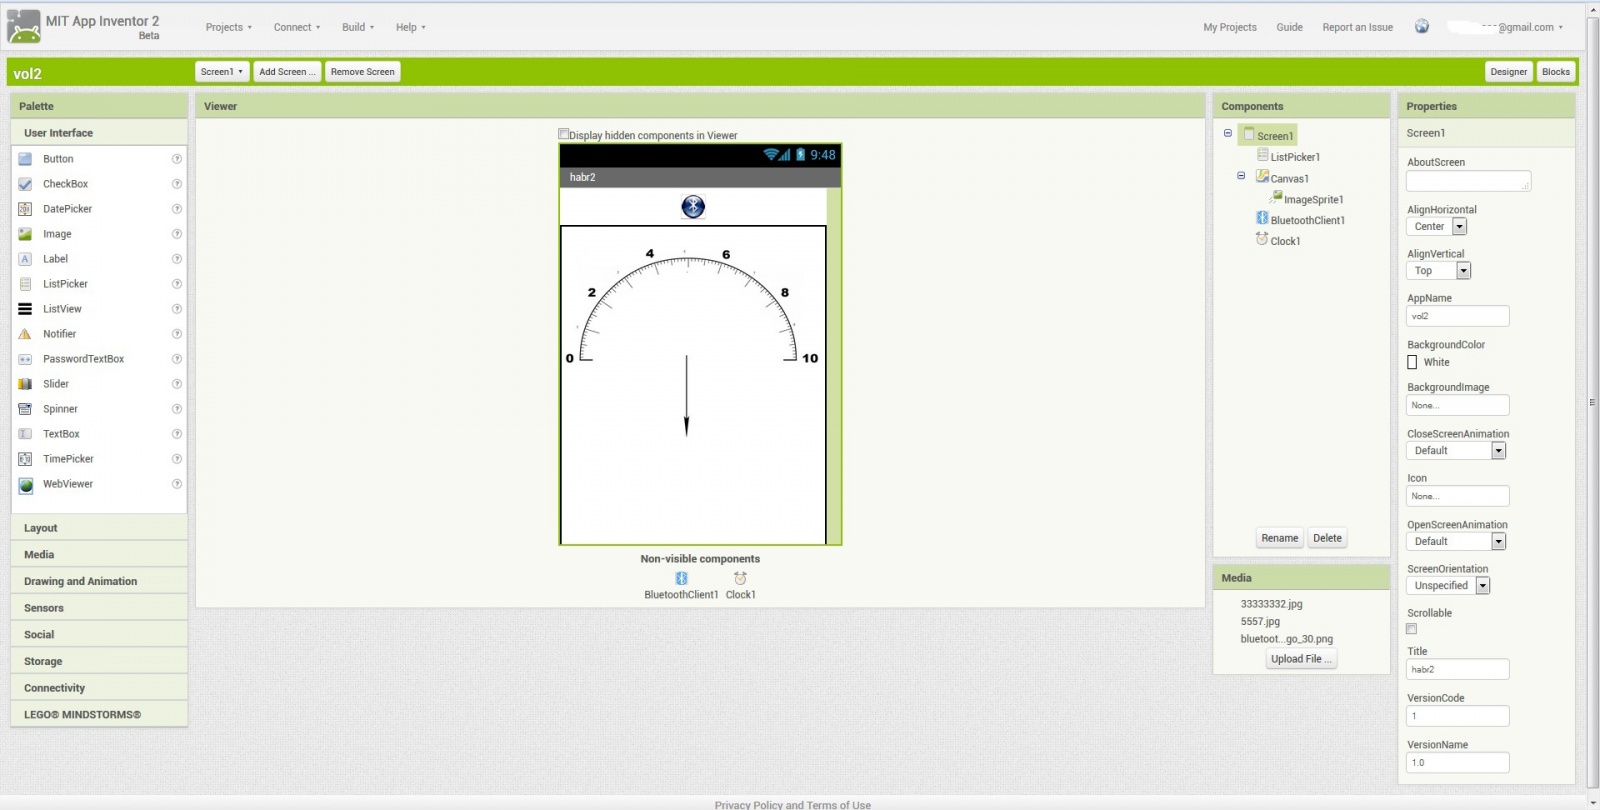Viewport: 1600px width, 810px height.
Task: Expand the Layout palette section
Action: click(99, 528)
